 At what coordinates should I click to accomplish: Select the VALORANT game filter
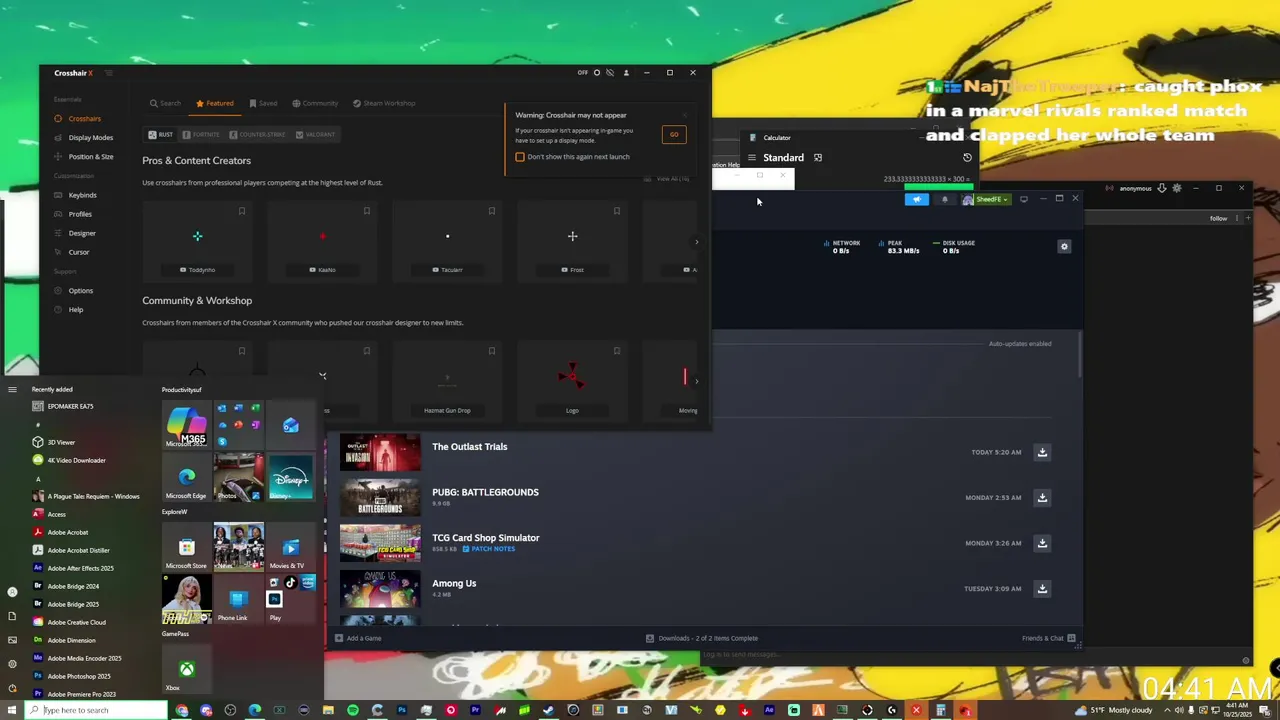[315, 134]
